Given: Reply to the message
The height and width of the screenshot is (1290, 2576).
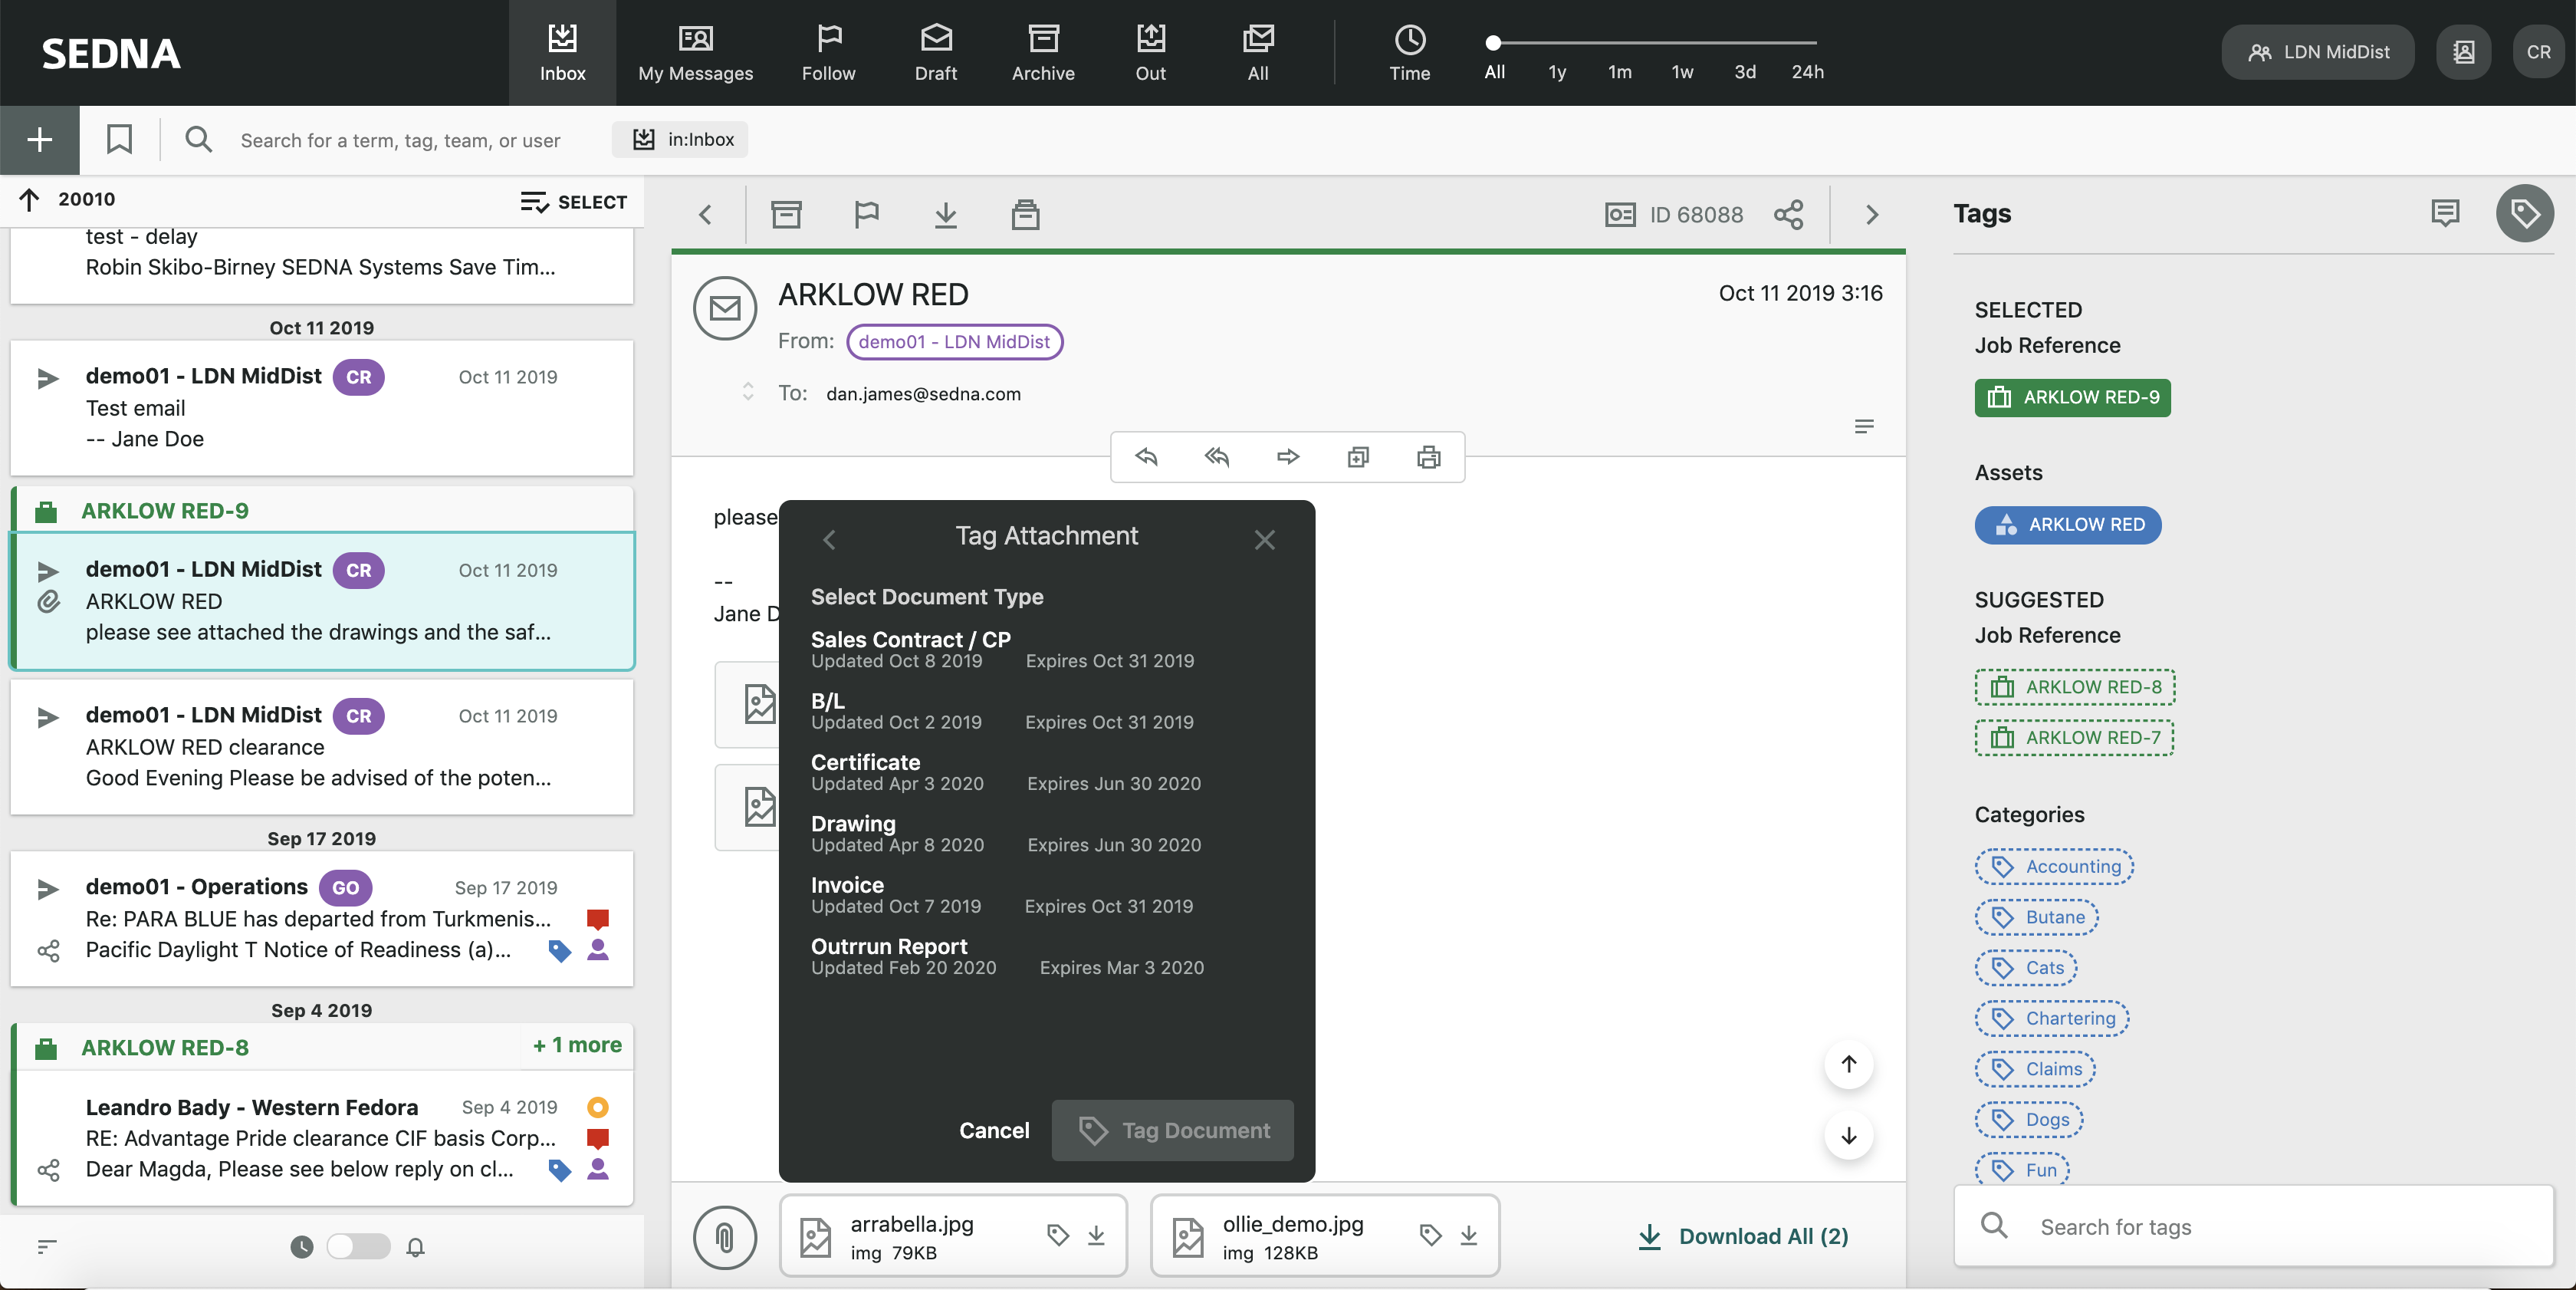Looking at the screenshot, I should (1147, 457).
